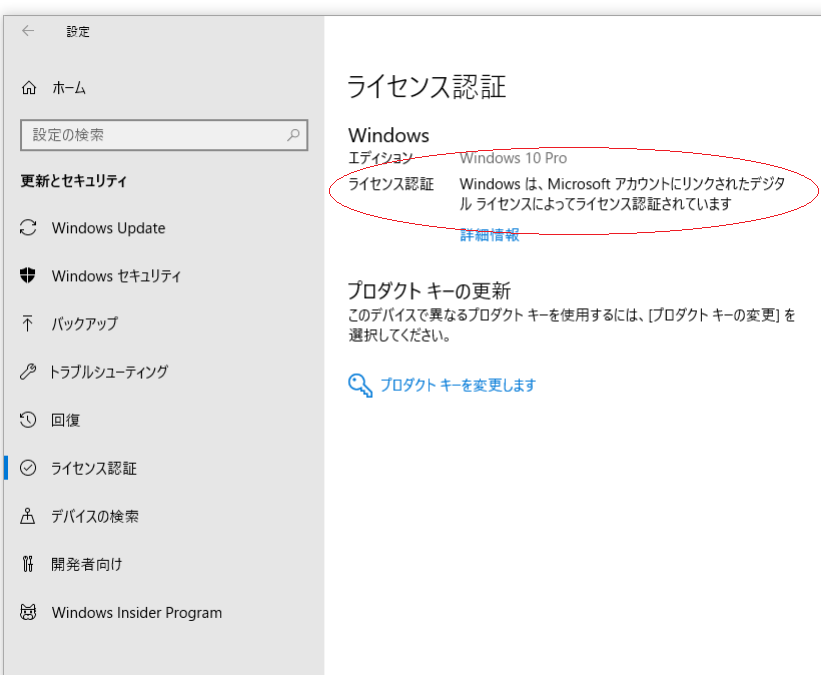Select ライセンス認証 in the sidebar
Image resolution: width=821 pixels, height=675 pixels.
(x=94, y=468)
